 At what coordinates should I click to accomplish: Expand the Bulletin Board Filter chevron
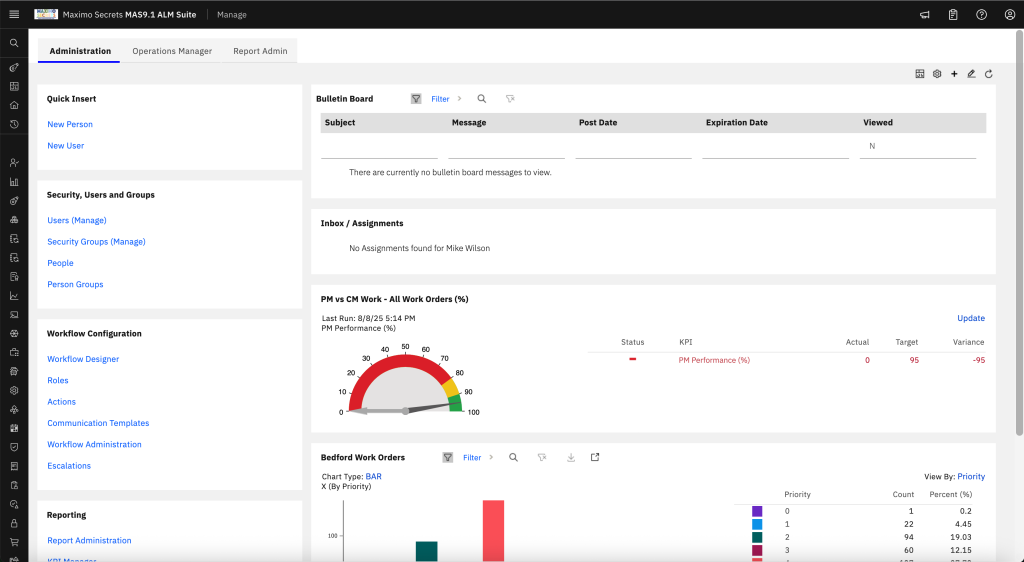(x=459, y=99)
